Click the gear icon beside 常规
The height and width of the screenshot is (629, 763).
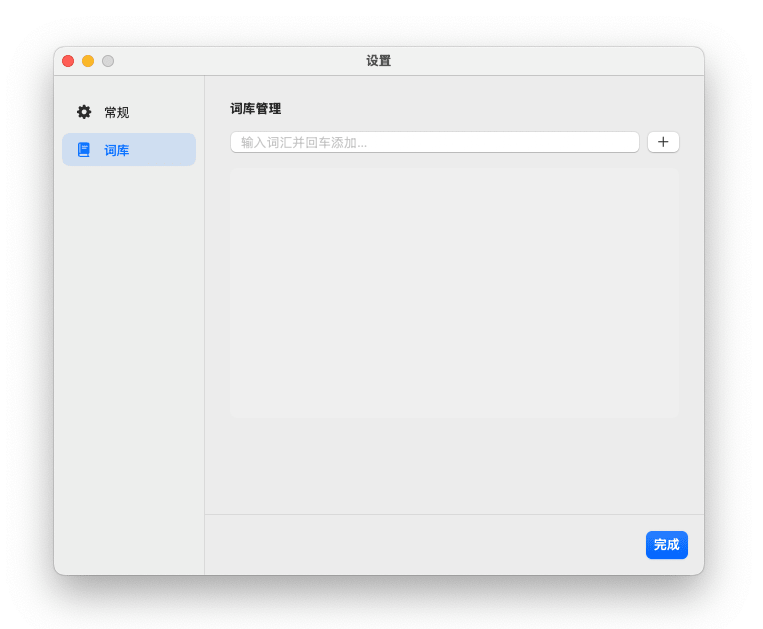click(84, 112)
